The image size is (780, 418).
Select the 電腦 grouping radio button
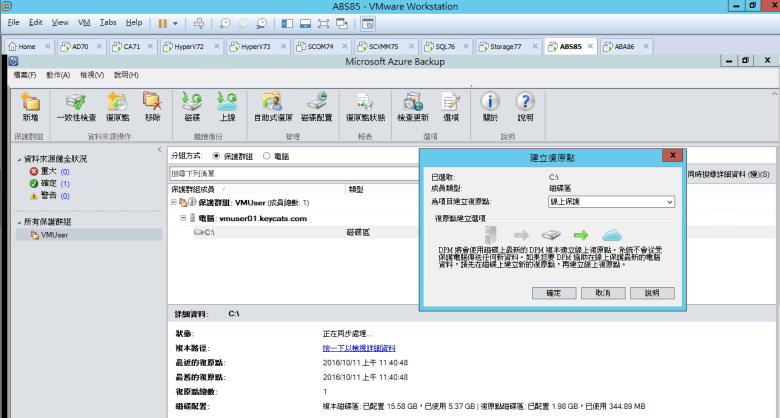(x=266, y=156)
